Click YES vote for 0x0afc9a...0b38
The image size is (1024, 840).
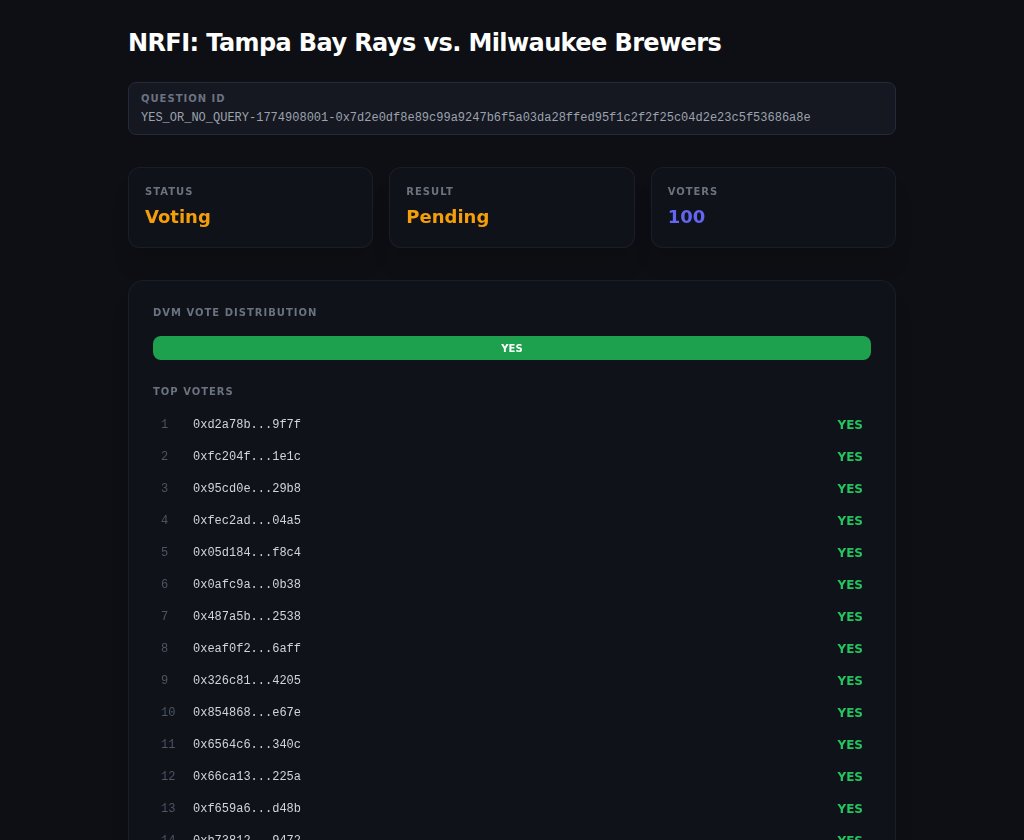850,585
